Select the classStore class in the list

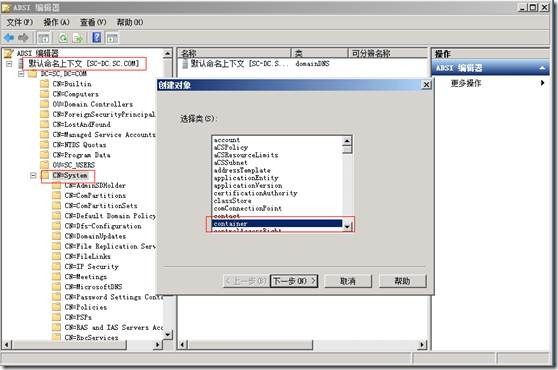pos(277,201)
